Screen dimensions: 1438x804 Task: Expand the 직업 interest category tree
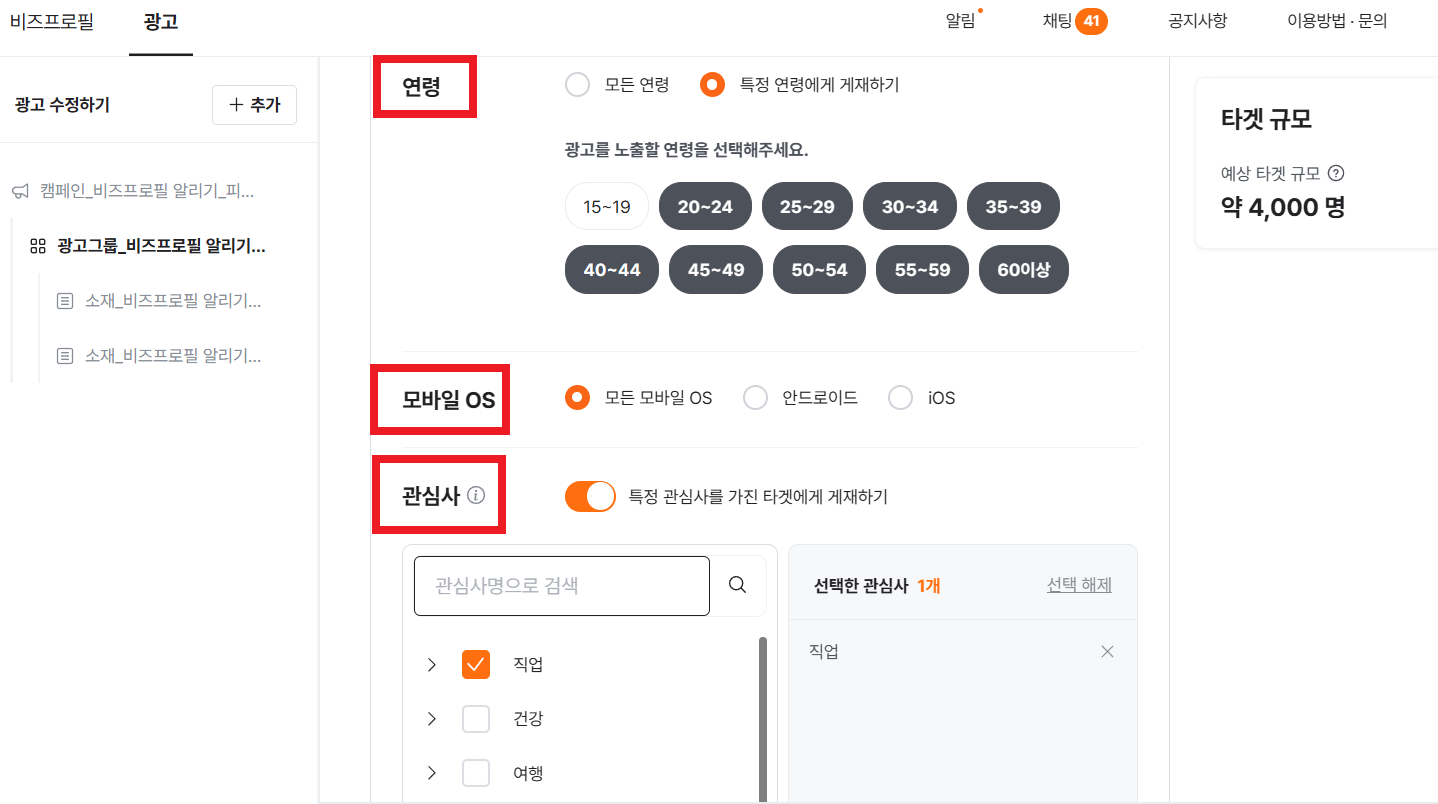tap(431, 664)
